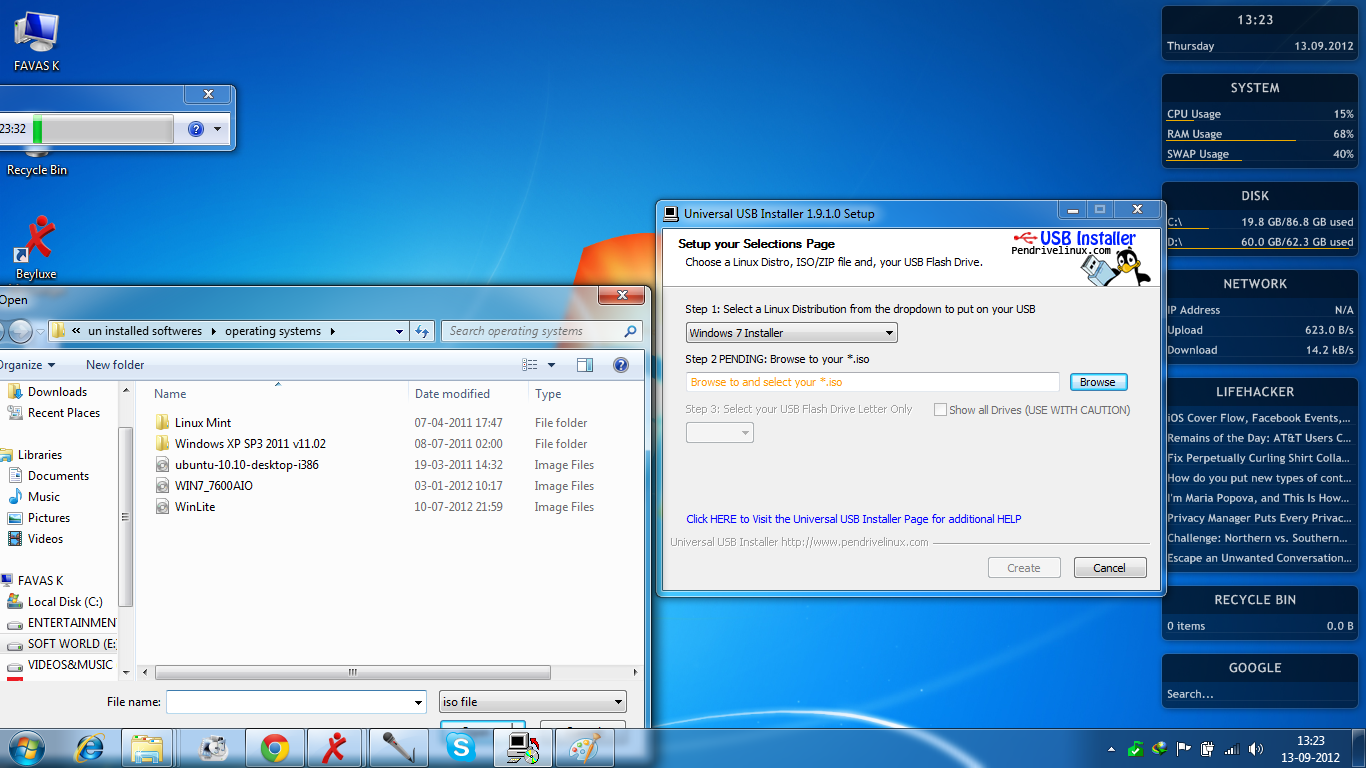The width and height of the screenshot is (1366, 768).
Task: Open the iso file type dropdown
Action: tap(533, 702)
